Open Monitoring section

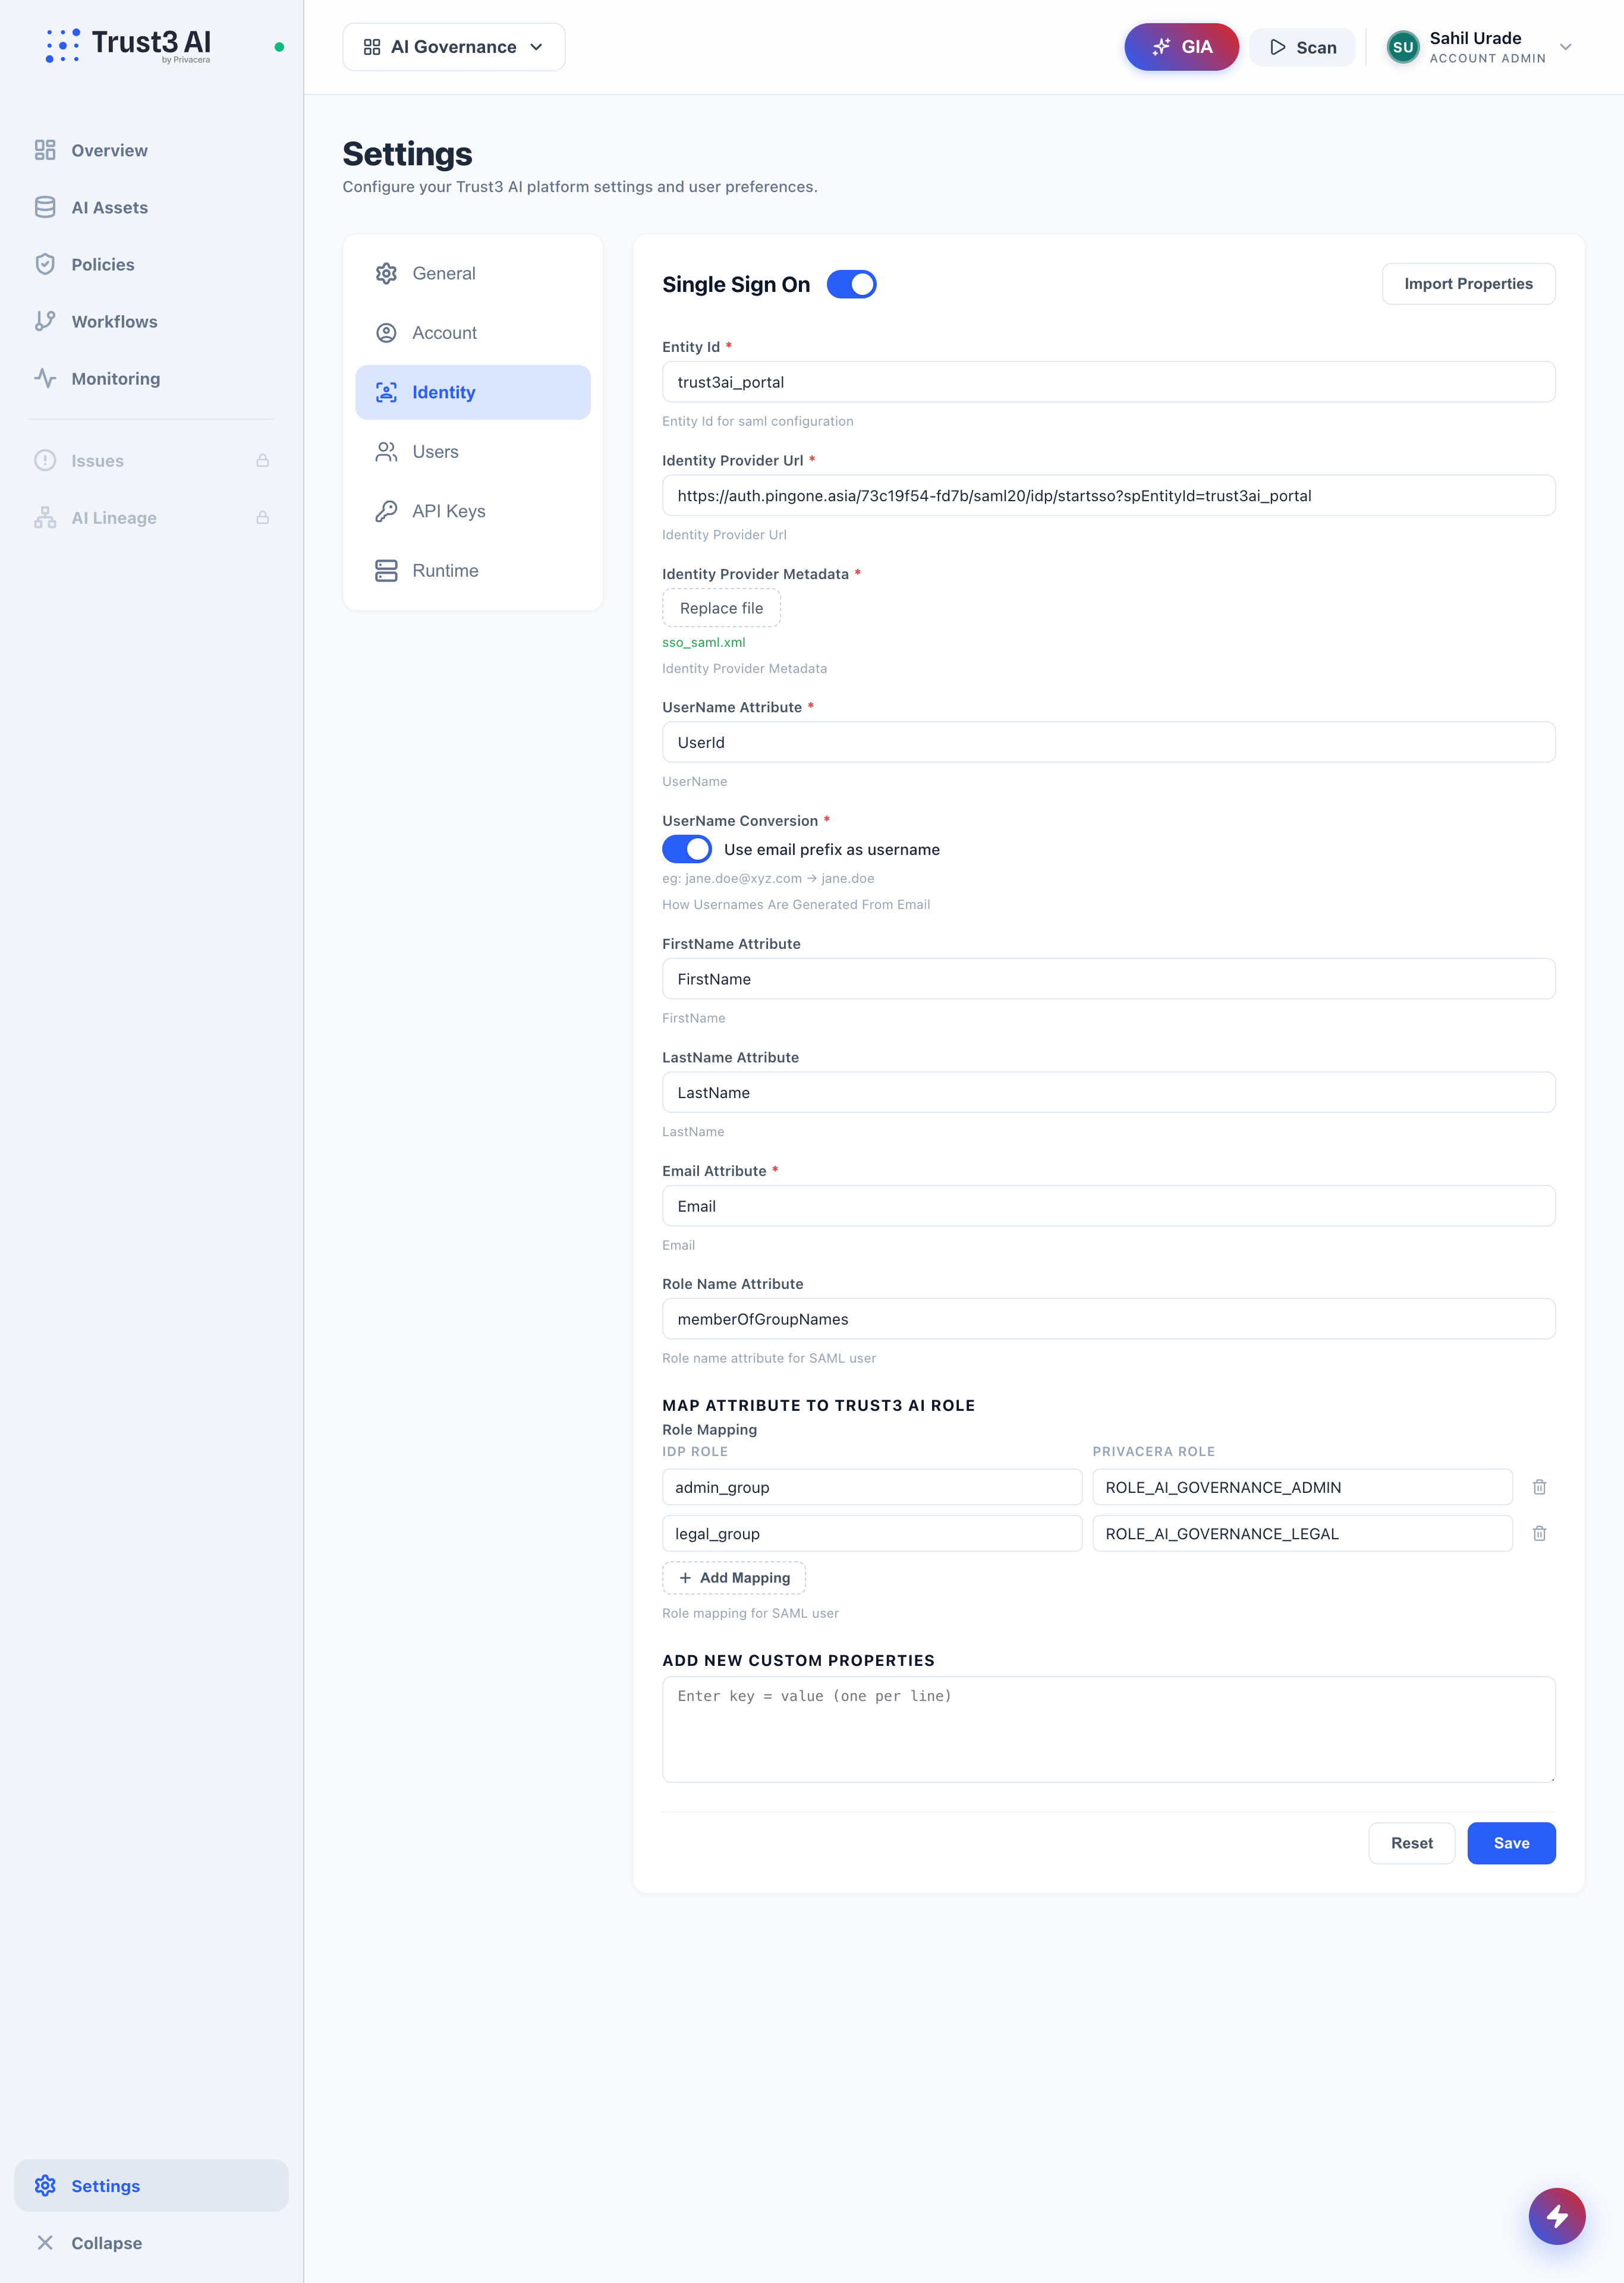(151, 378)
